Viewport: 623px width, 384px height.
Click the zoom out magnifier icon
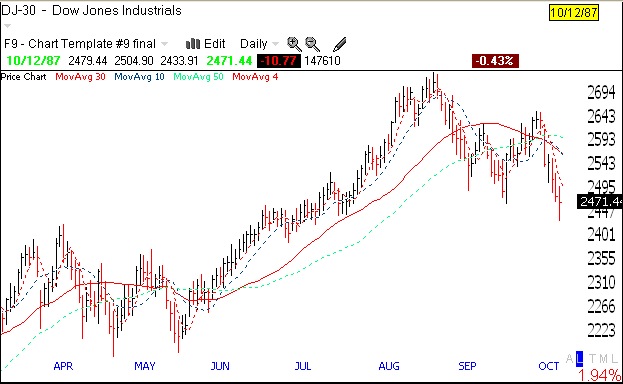click(x=313, y=44)
